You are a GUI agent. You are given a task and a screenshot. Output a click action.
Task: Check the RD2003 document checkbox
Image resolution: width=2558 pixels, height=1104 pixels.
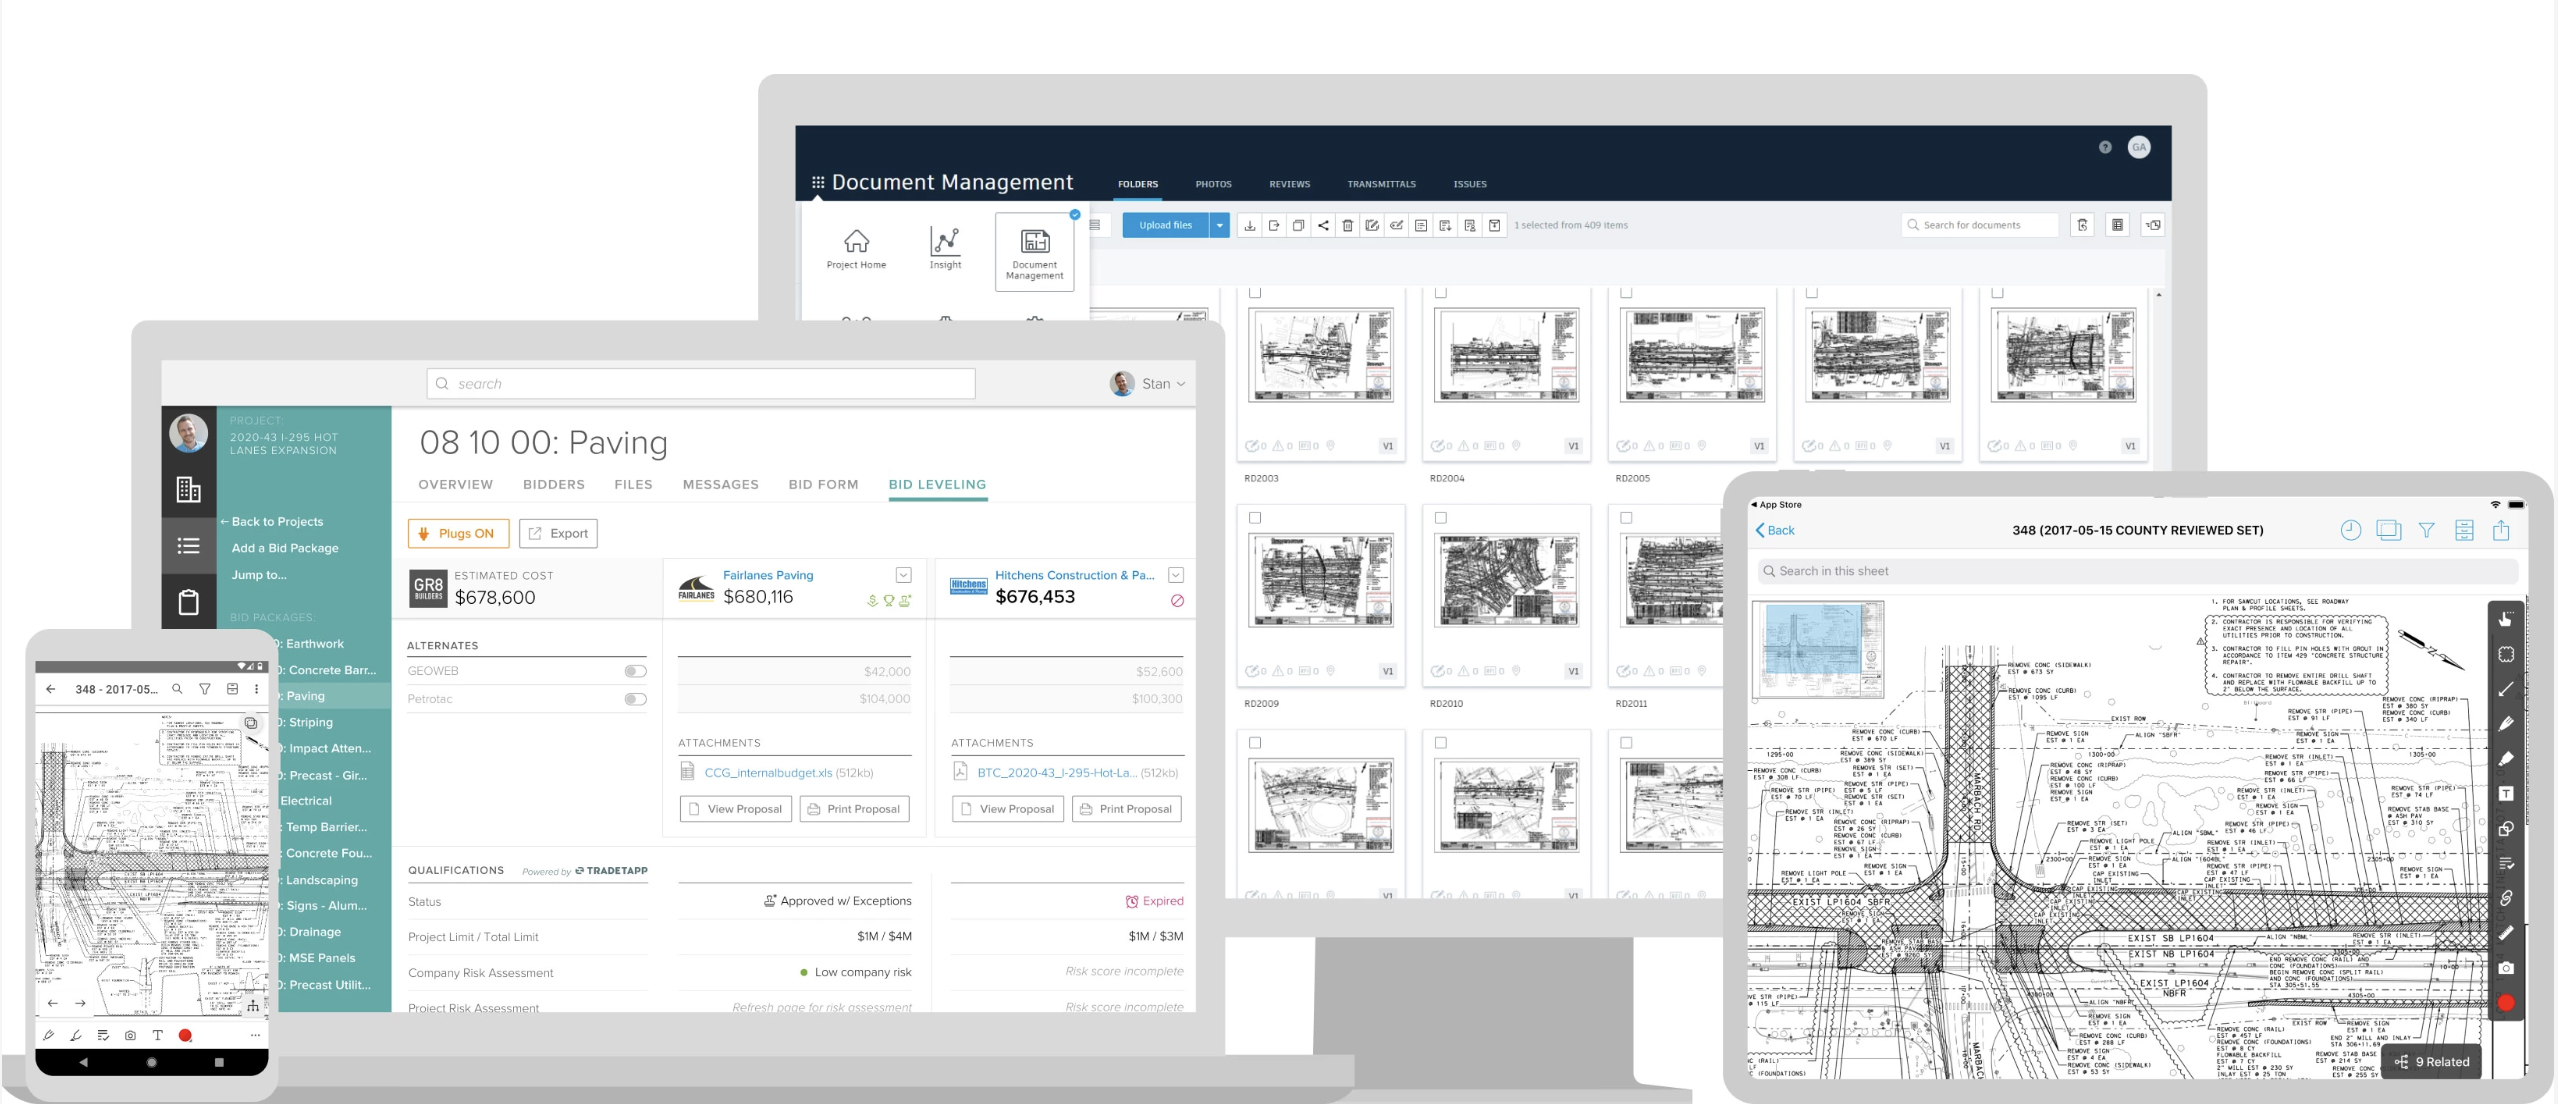(1255, 293)
